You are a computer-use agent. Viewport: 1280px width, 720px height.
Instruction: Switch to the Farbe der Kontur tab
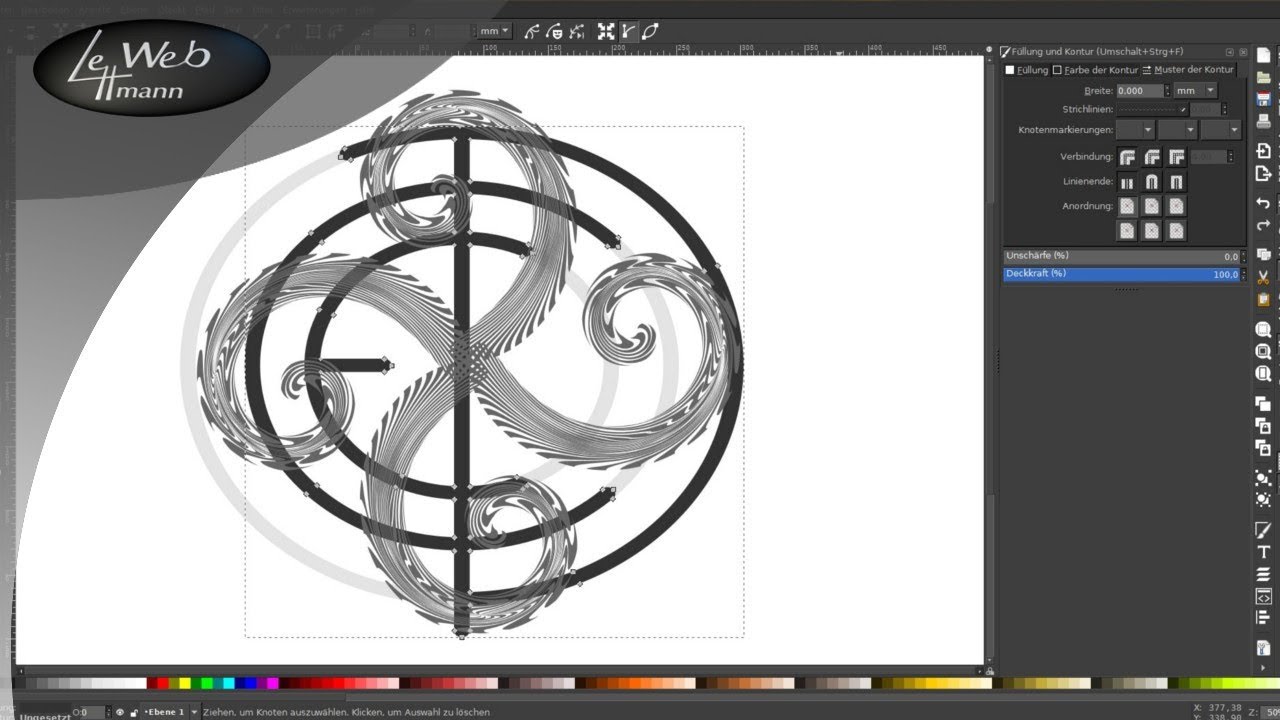click(x=1096, y=70)
